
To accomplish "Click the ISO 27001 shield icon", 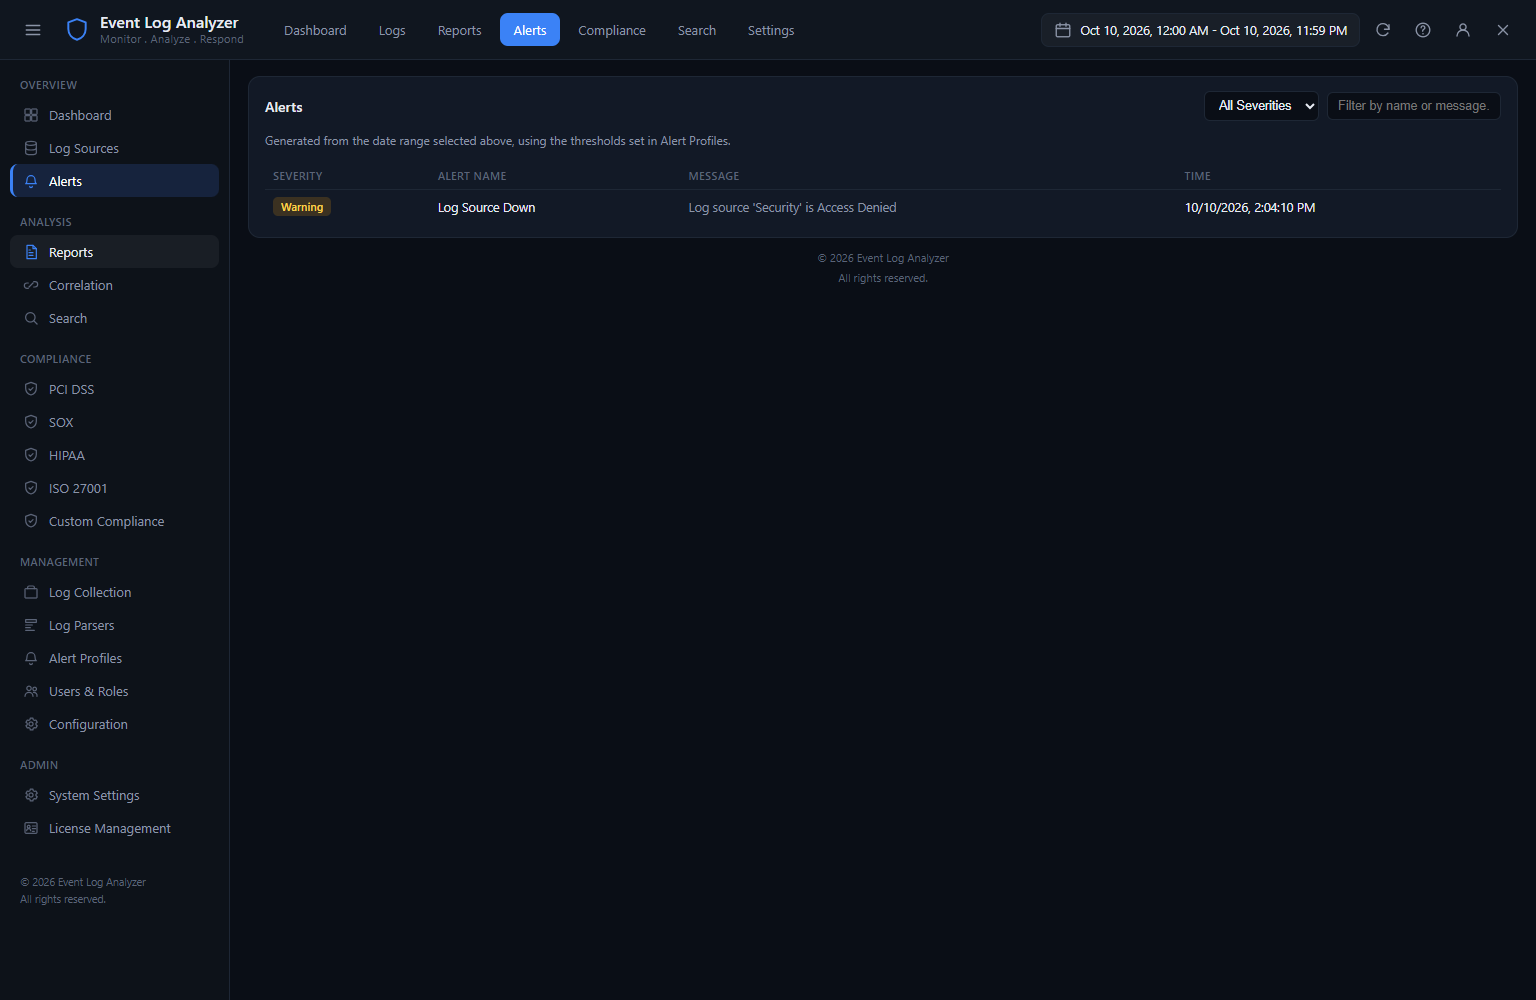I will [x=31, y=488].
